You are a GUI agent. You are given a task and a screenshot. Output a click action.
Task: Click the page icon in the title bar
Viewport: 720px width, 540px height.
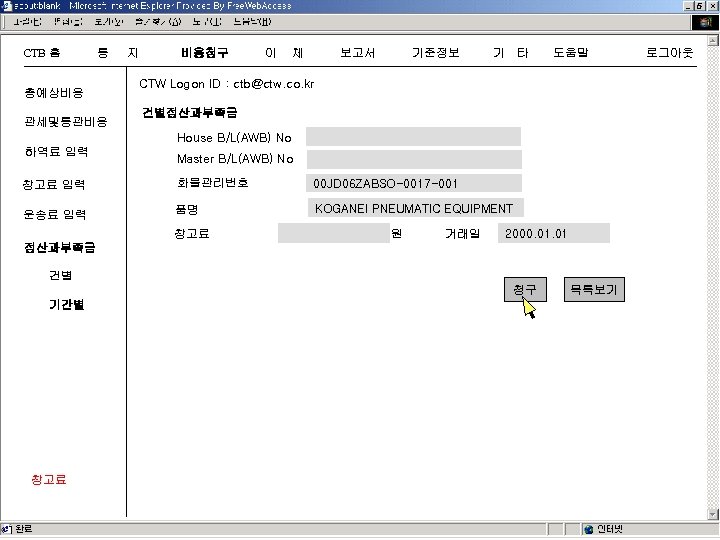point(6,6)
